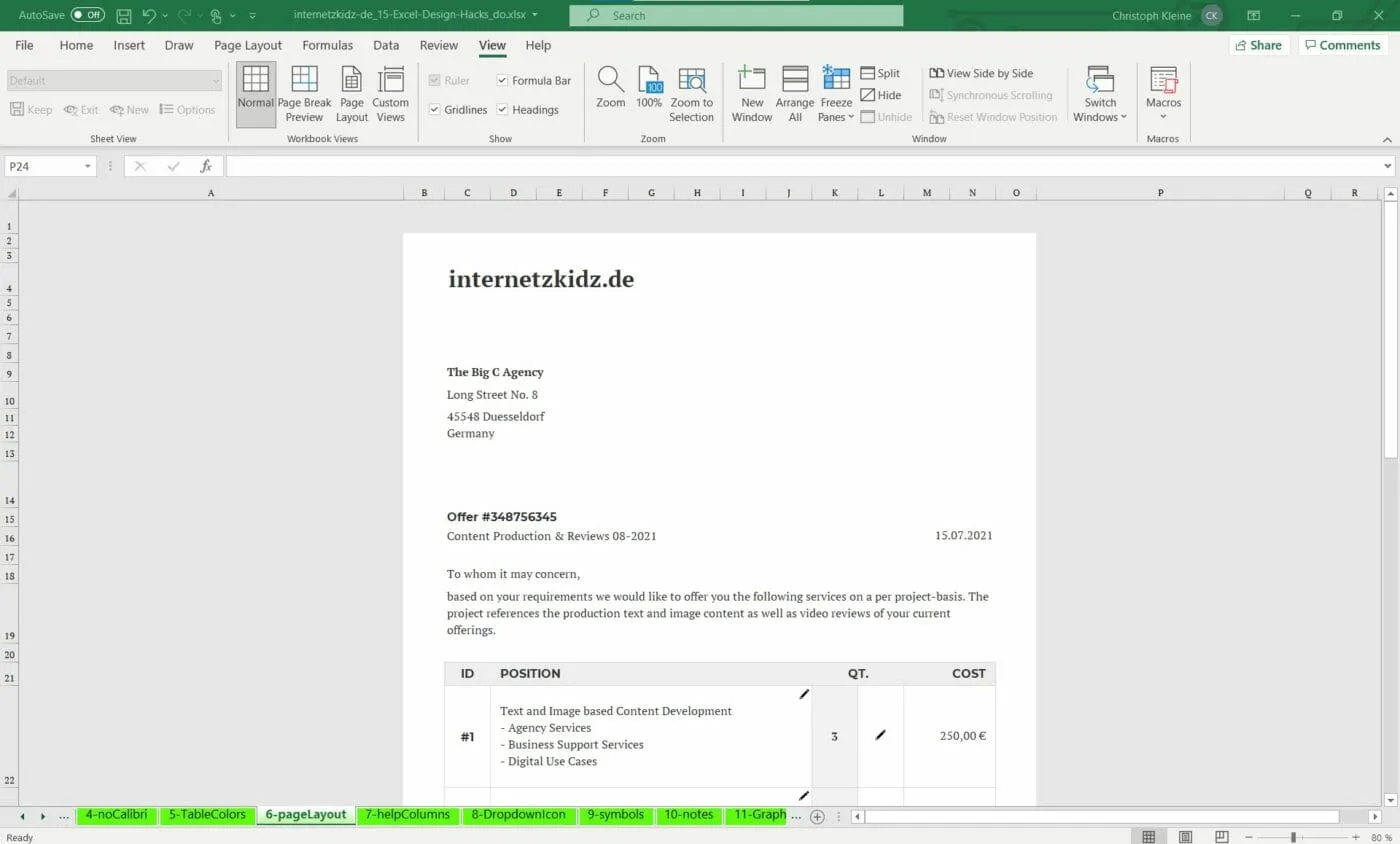1400x844 pixels.
Task: Switch to Page Layout view mode
Action: [351, 90]
